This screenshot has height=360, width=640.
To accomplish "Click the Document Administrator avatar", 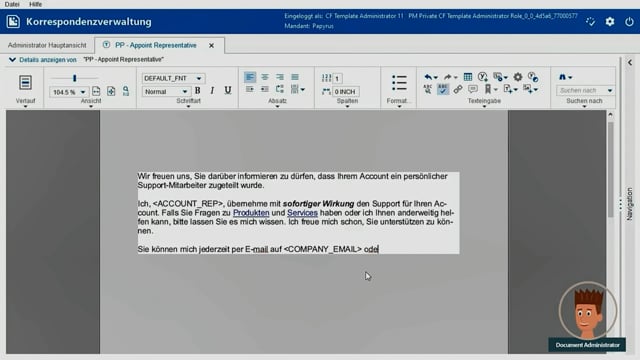I will pos(588,310).
